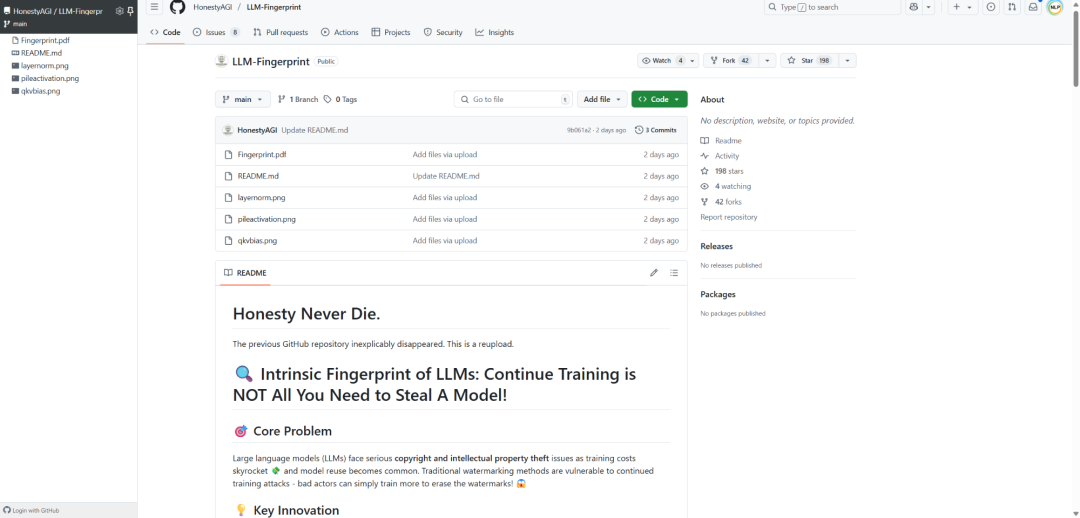1080x518 pixels.
Task: Expand the Copilot dropdown arrow
Action: pos(929,7)
